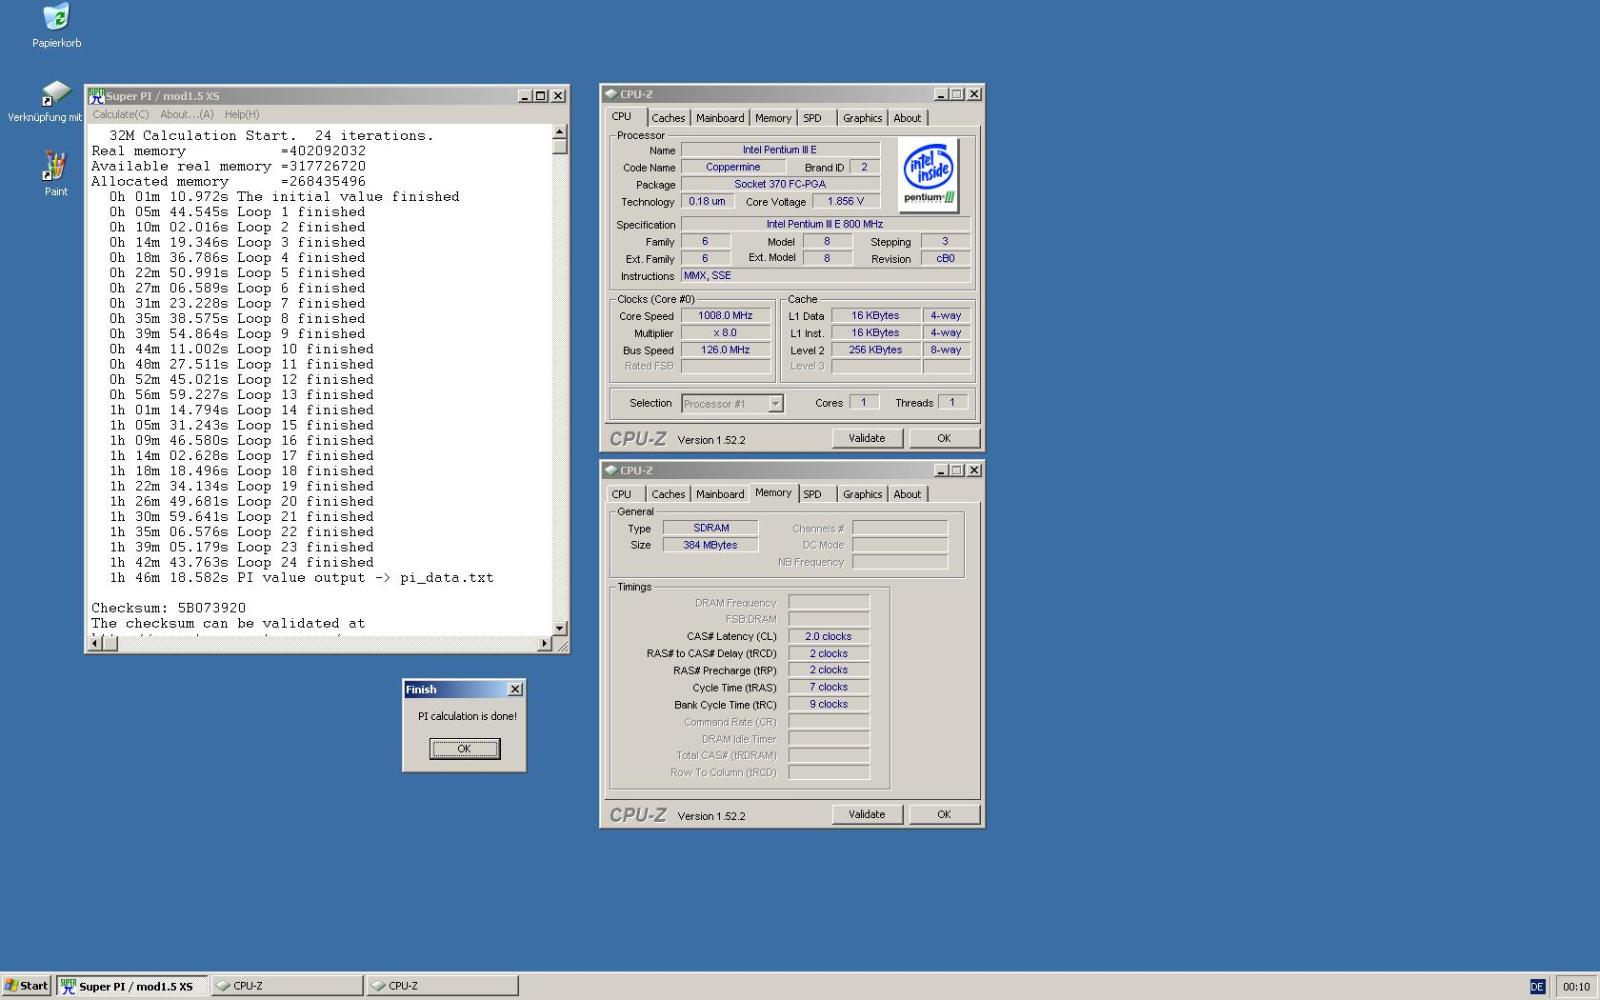Click the upper CPU-Z window title icon
The image size is (1600, 1000).
pos(611,94)
